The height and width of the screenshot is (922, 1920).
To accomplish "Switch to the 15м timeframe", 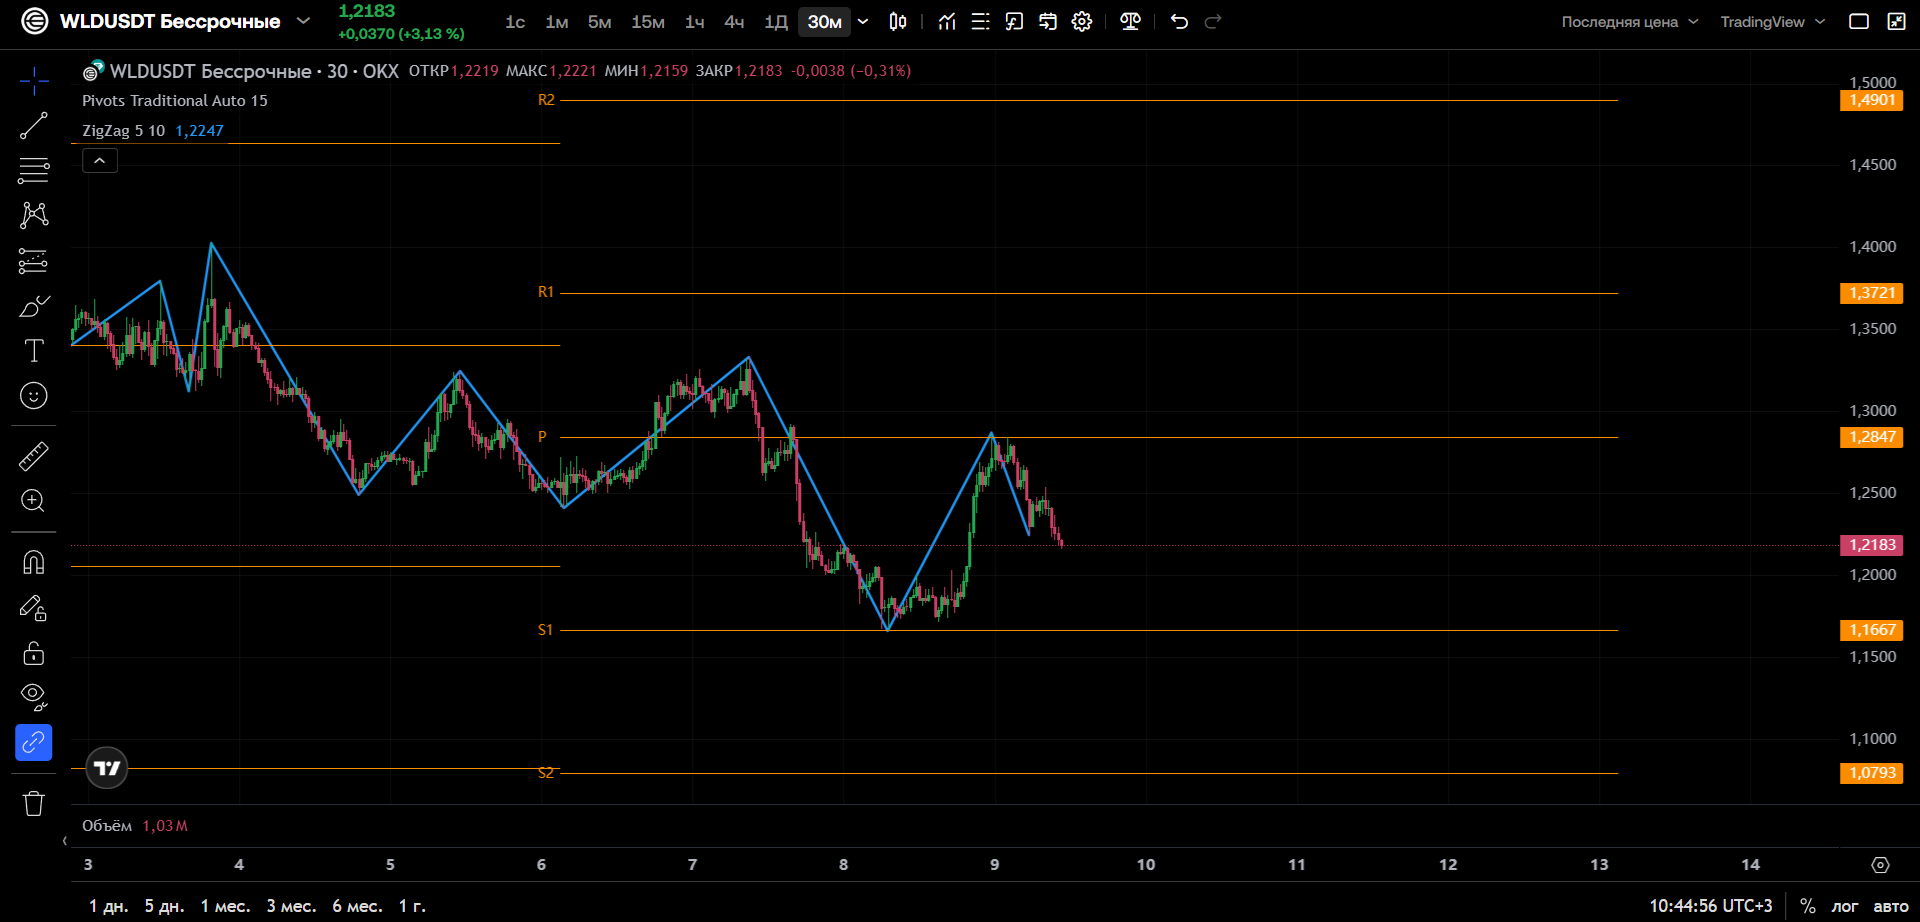I will (x=648, y=22).
